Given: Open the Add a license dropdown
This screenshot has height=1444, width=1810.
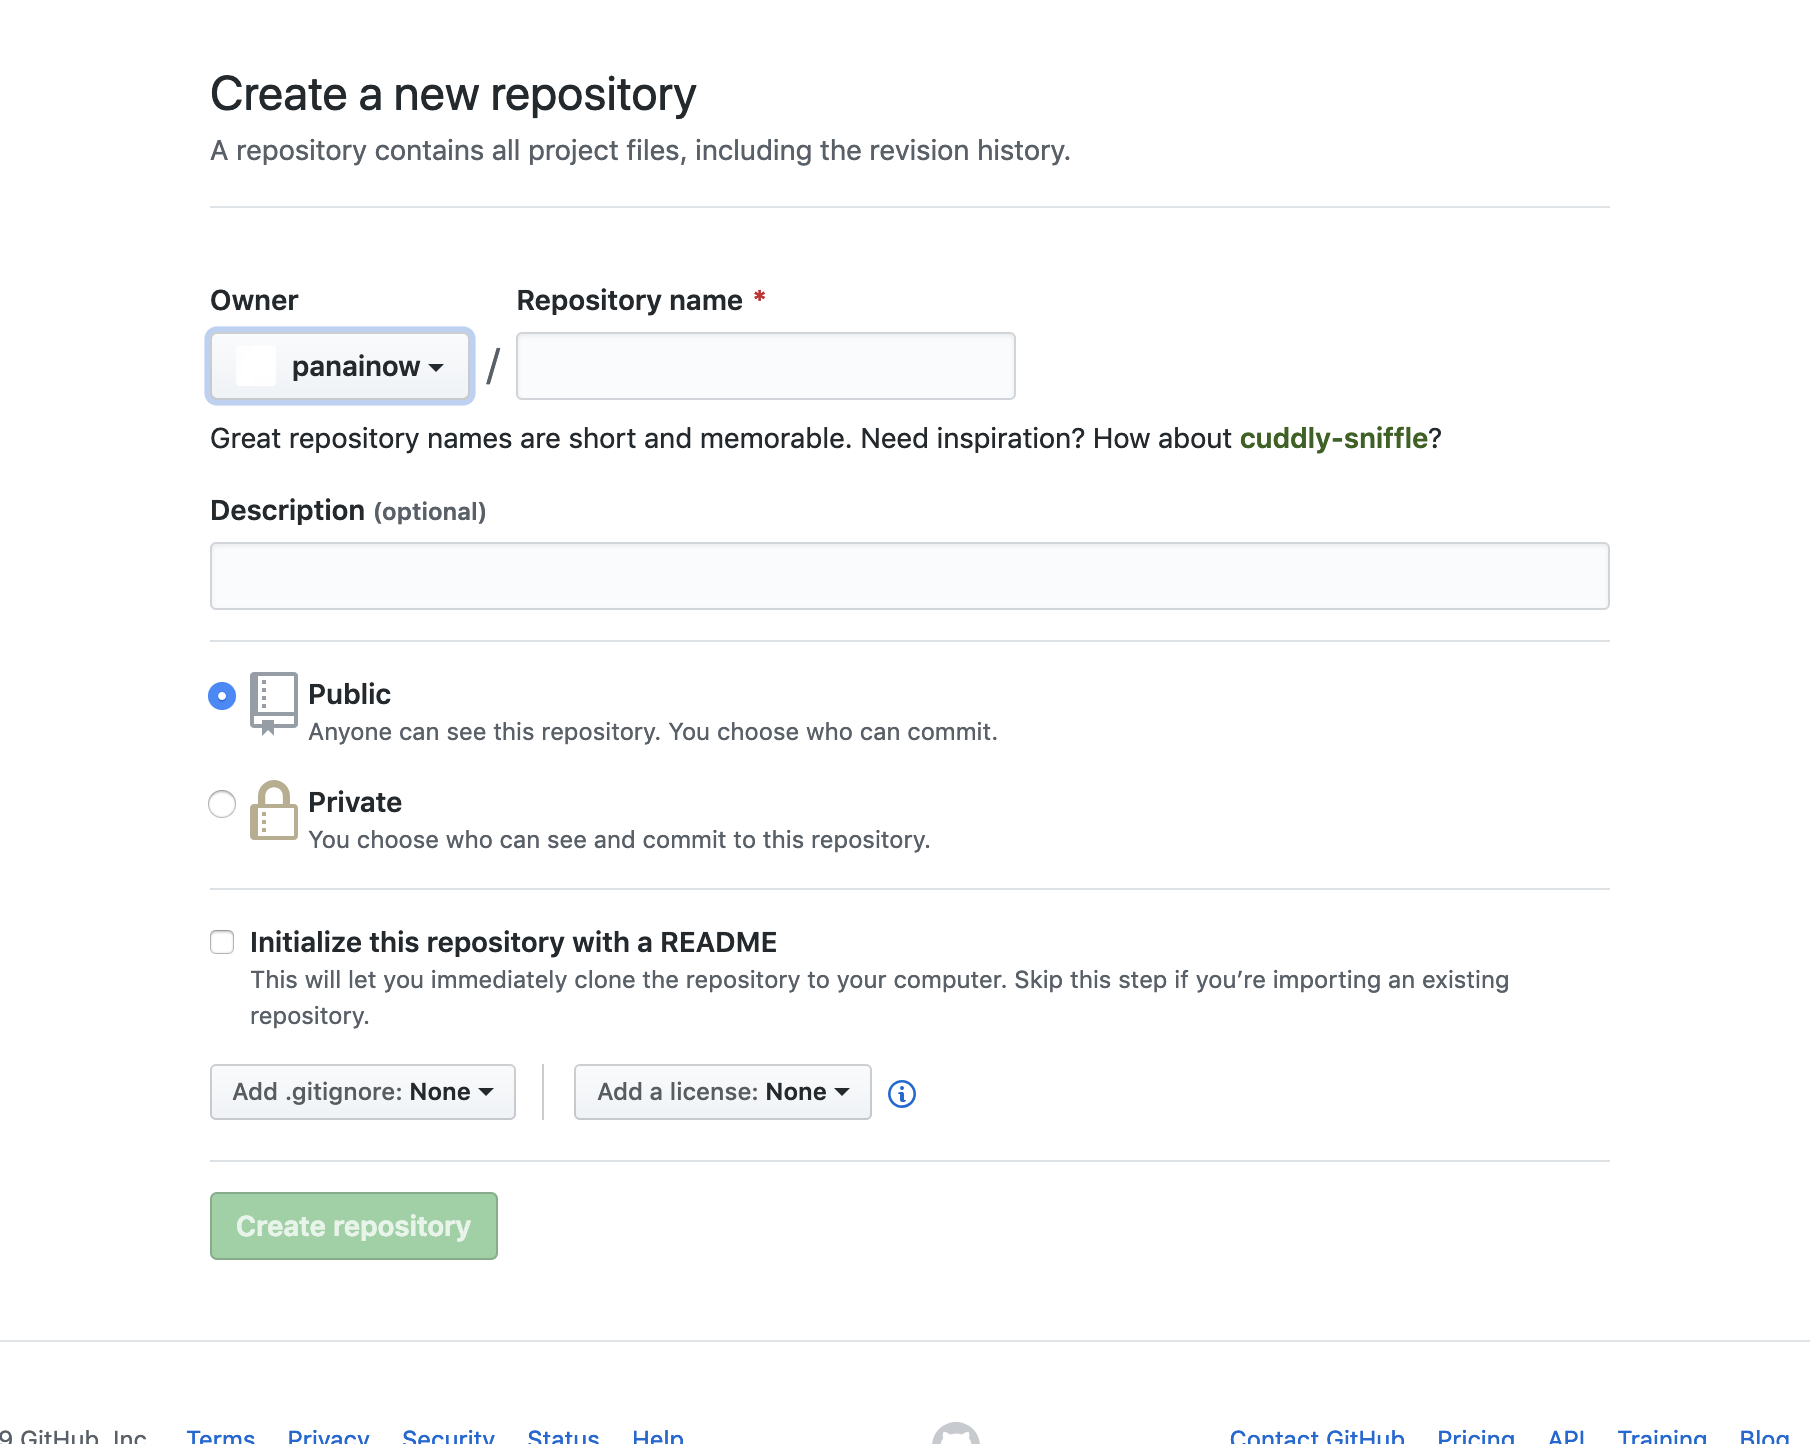Looking at the screenshot, I should (723, 1092).
